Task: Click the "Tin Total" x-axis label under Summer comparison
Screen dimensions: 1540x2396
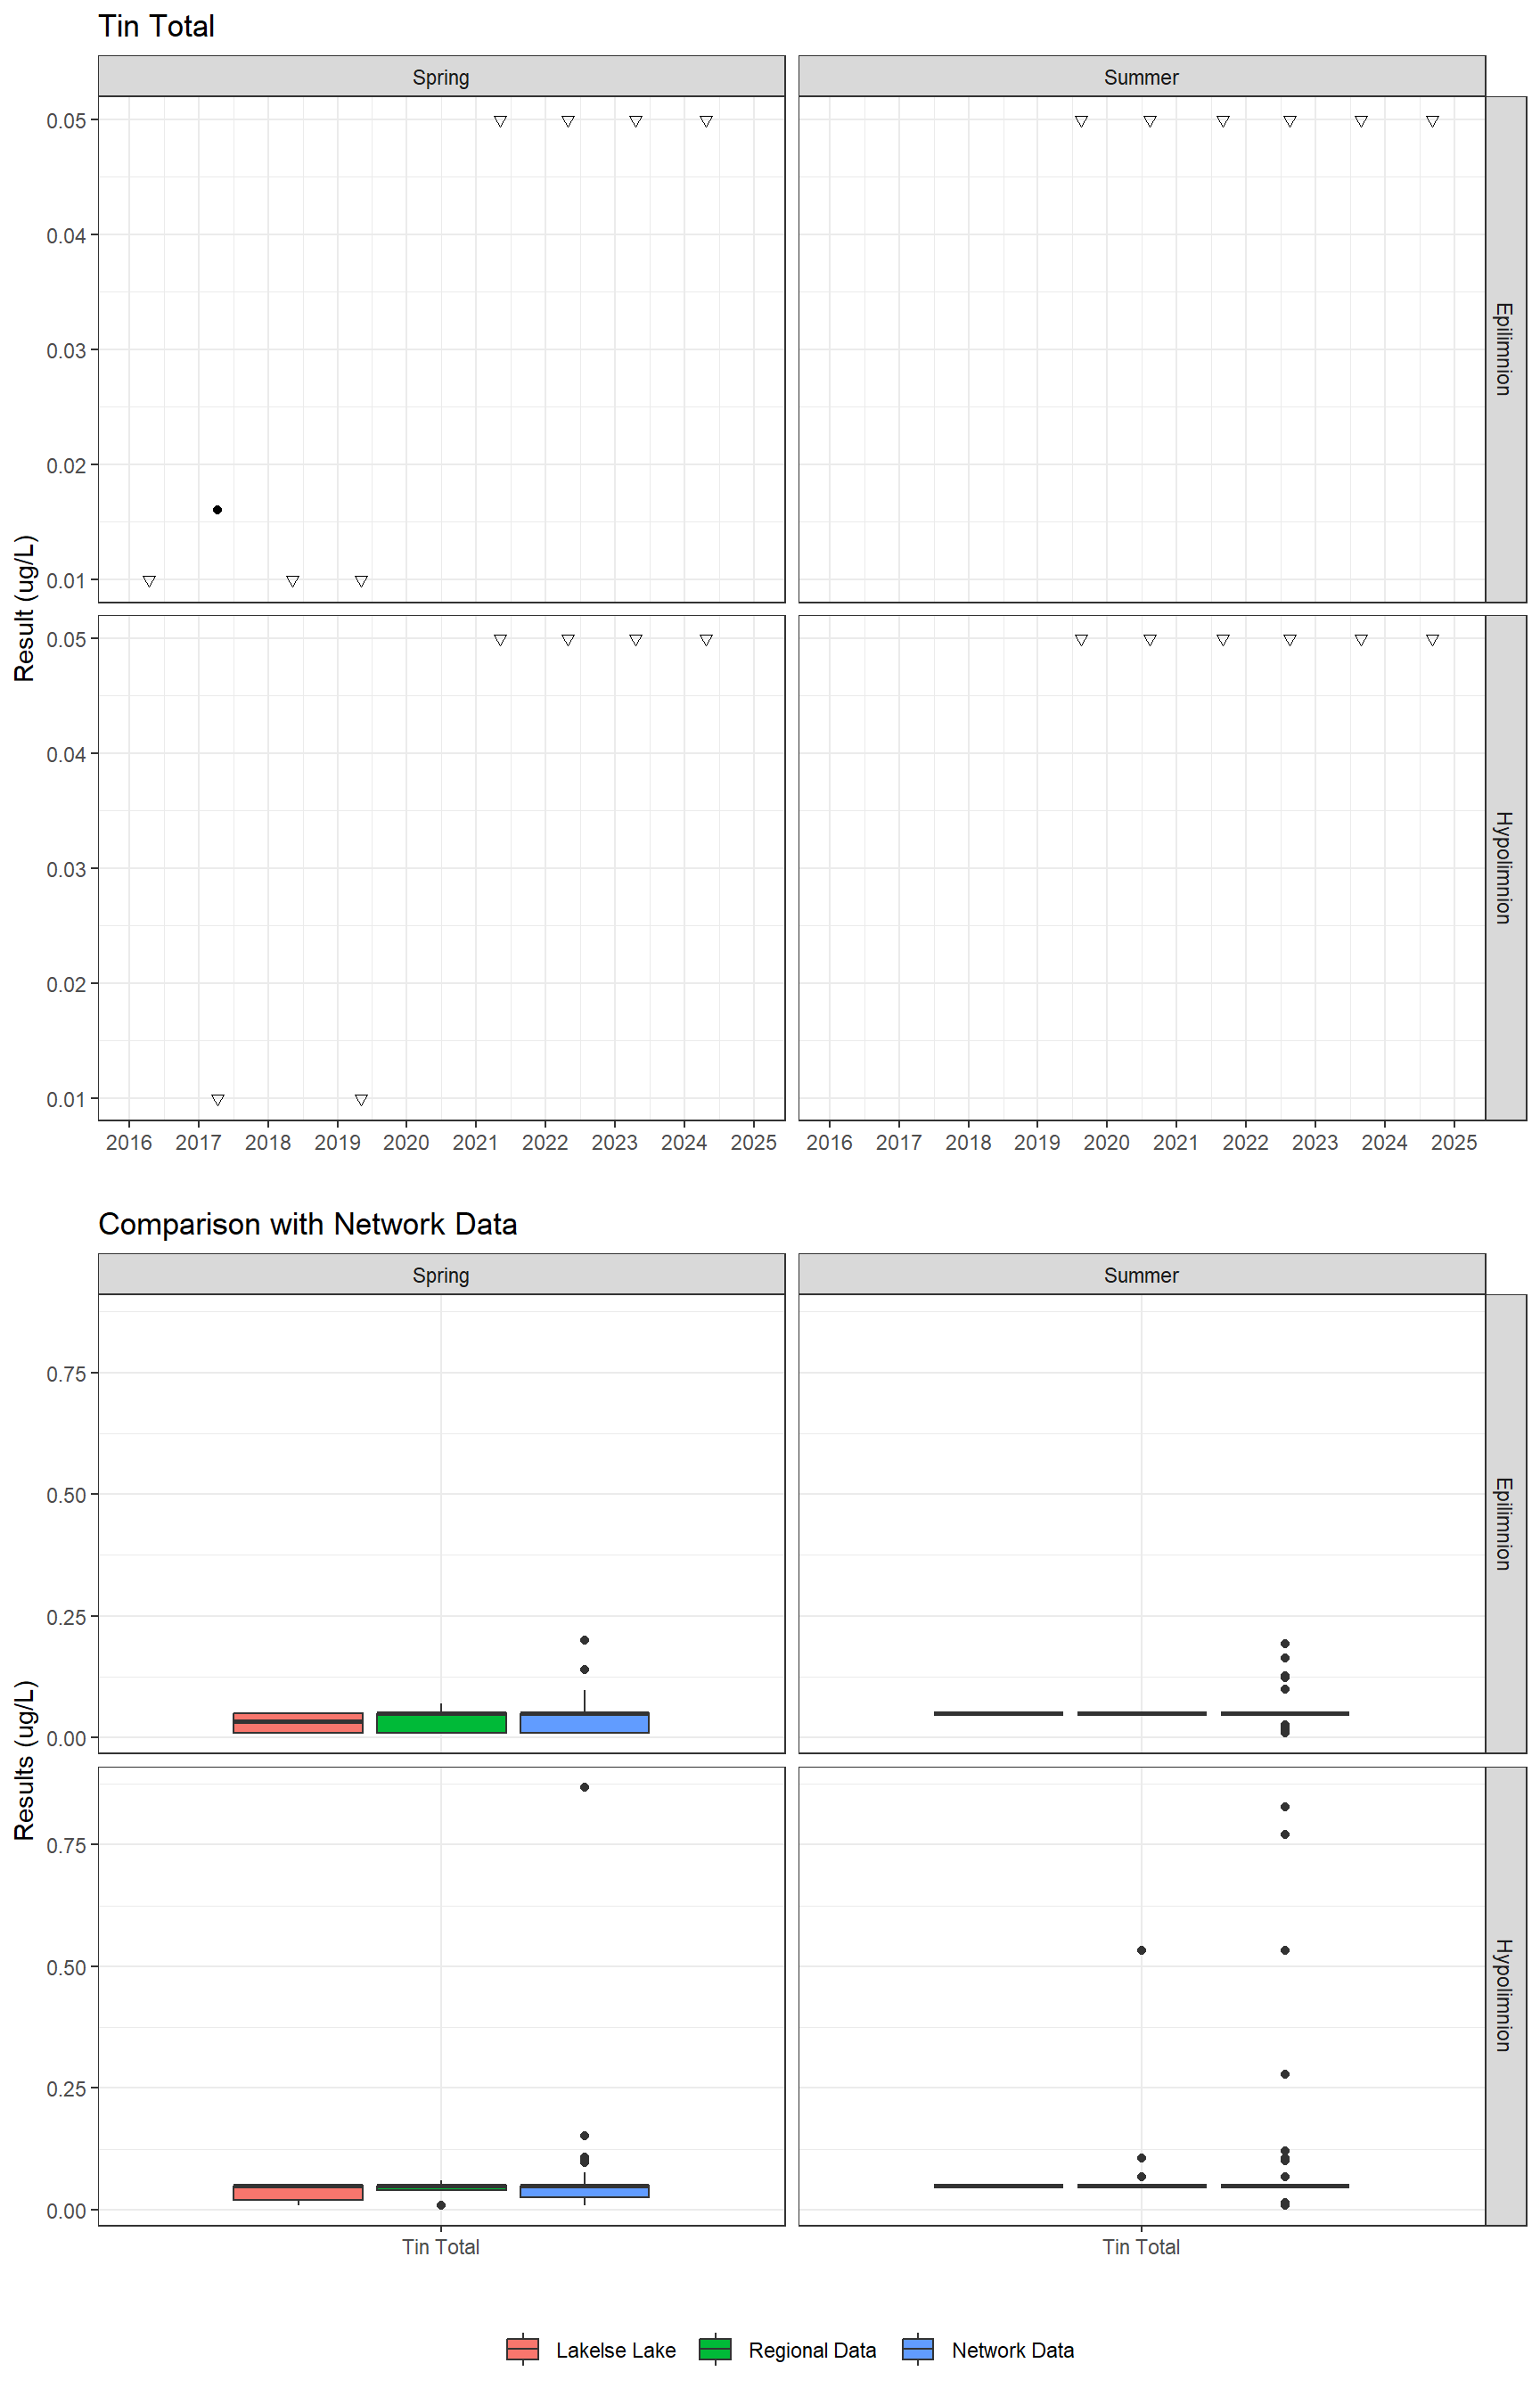Action: click(x=1141, y=2247)
